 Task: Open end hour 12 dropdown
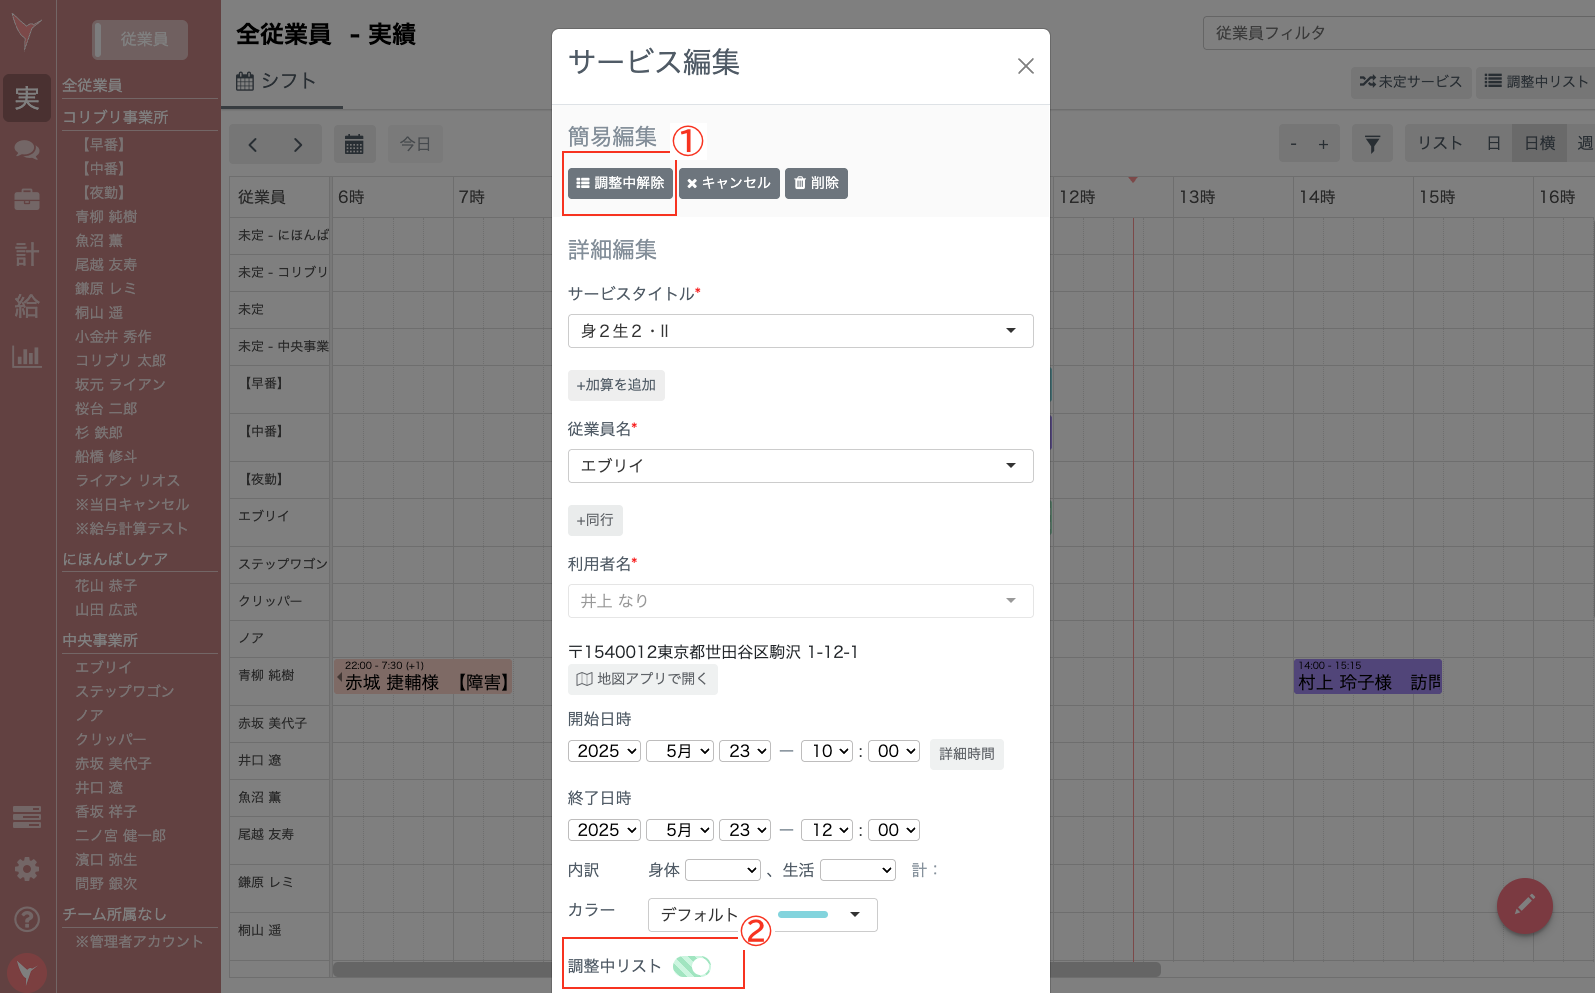(827, 830)
